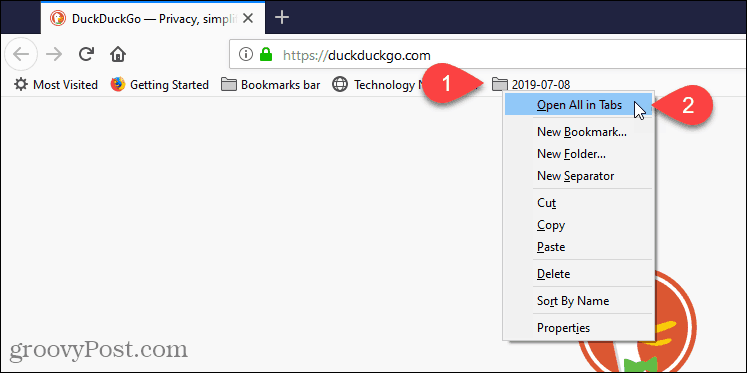Select New Bookmark... menu entry
747x373 pixels.
tap(579, 132)
